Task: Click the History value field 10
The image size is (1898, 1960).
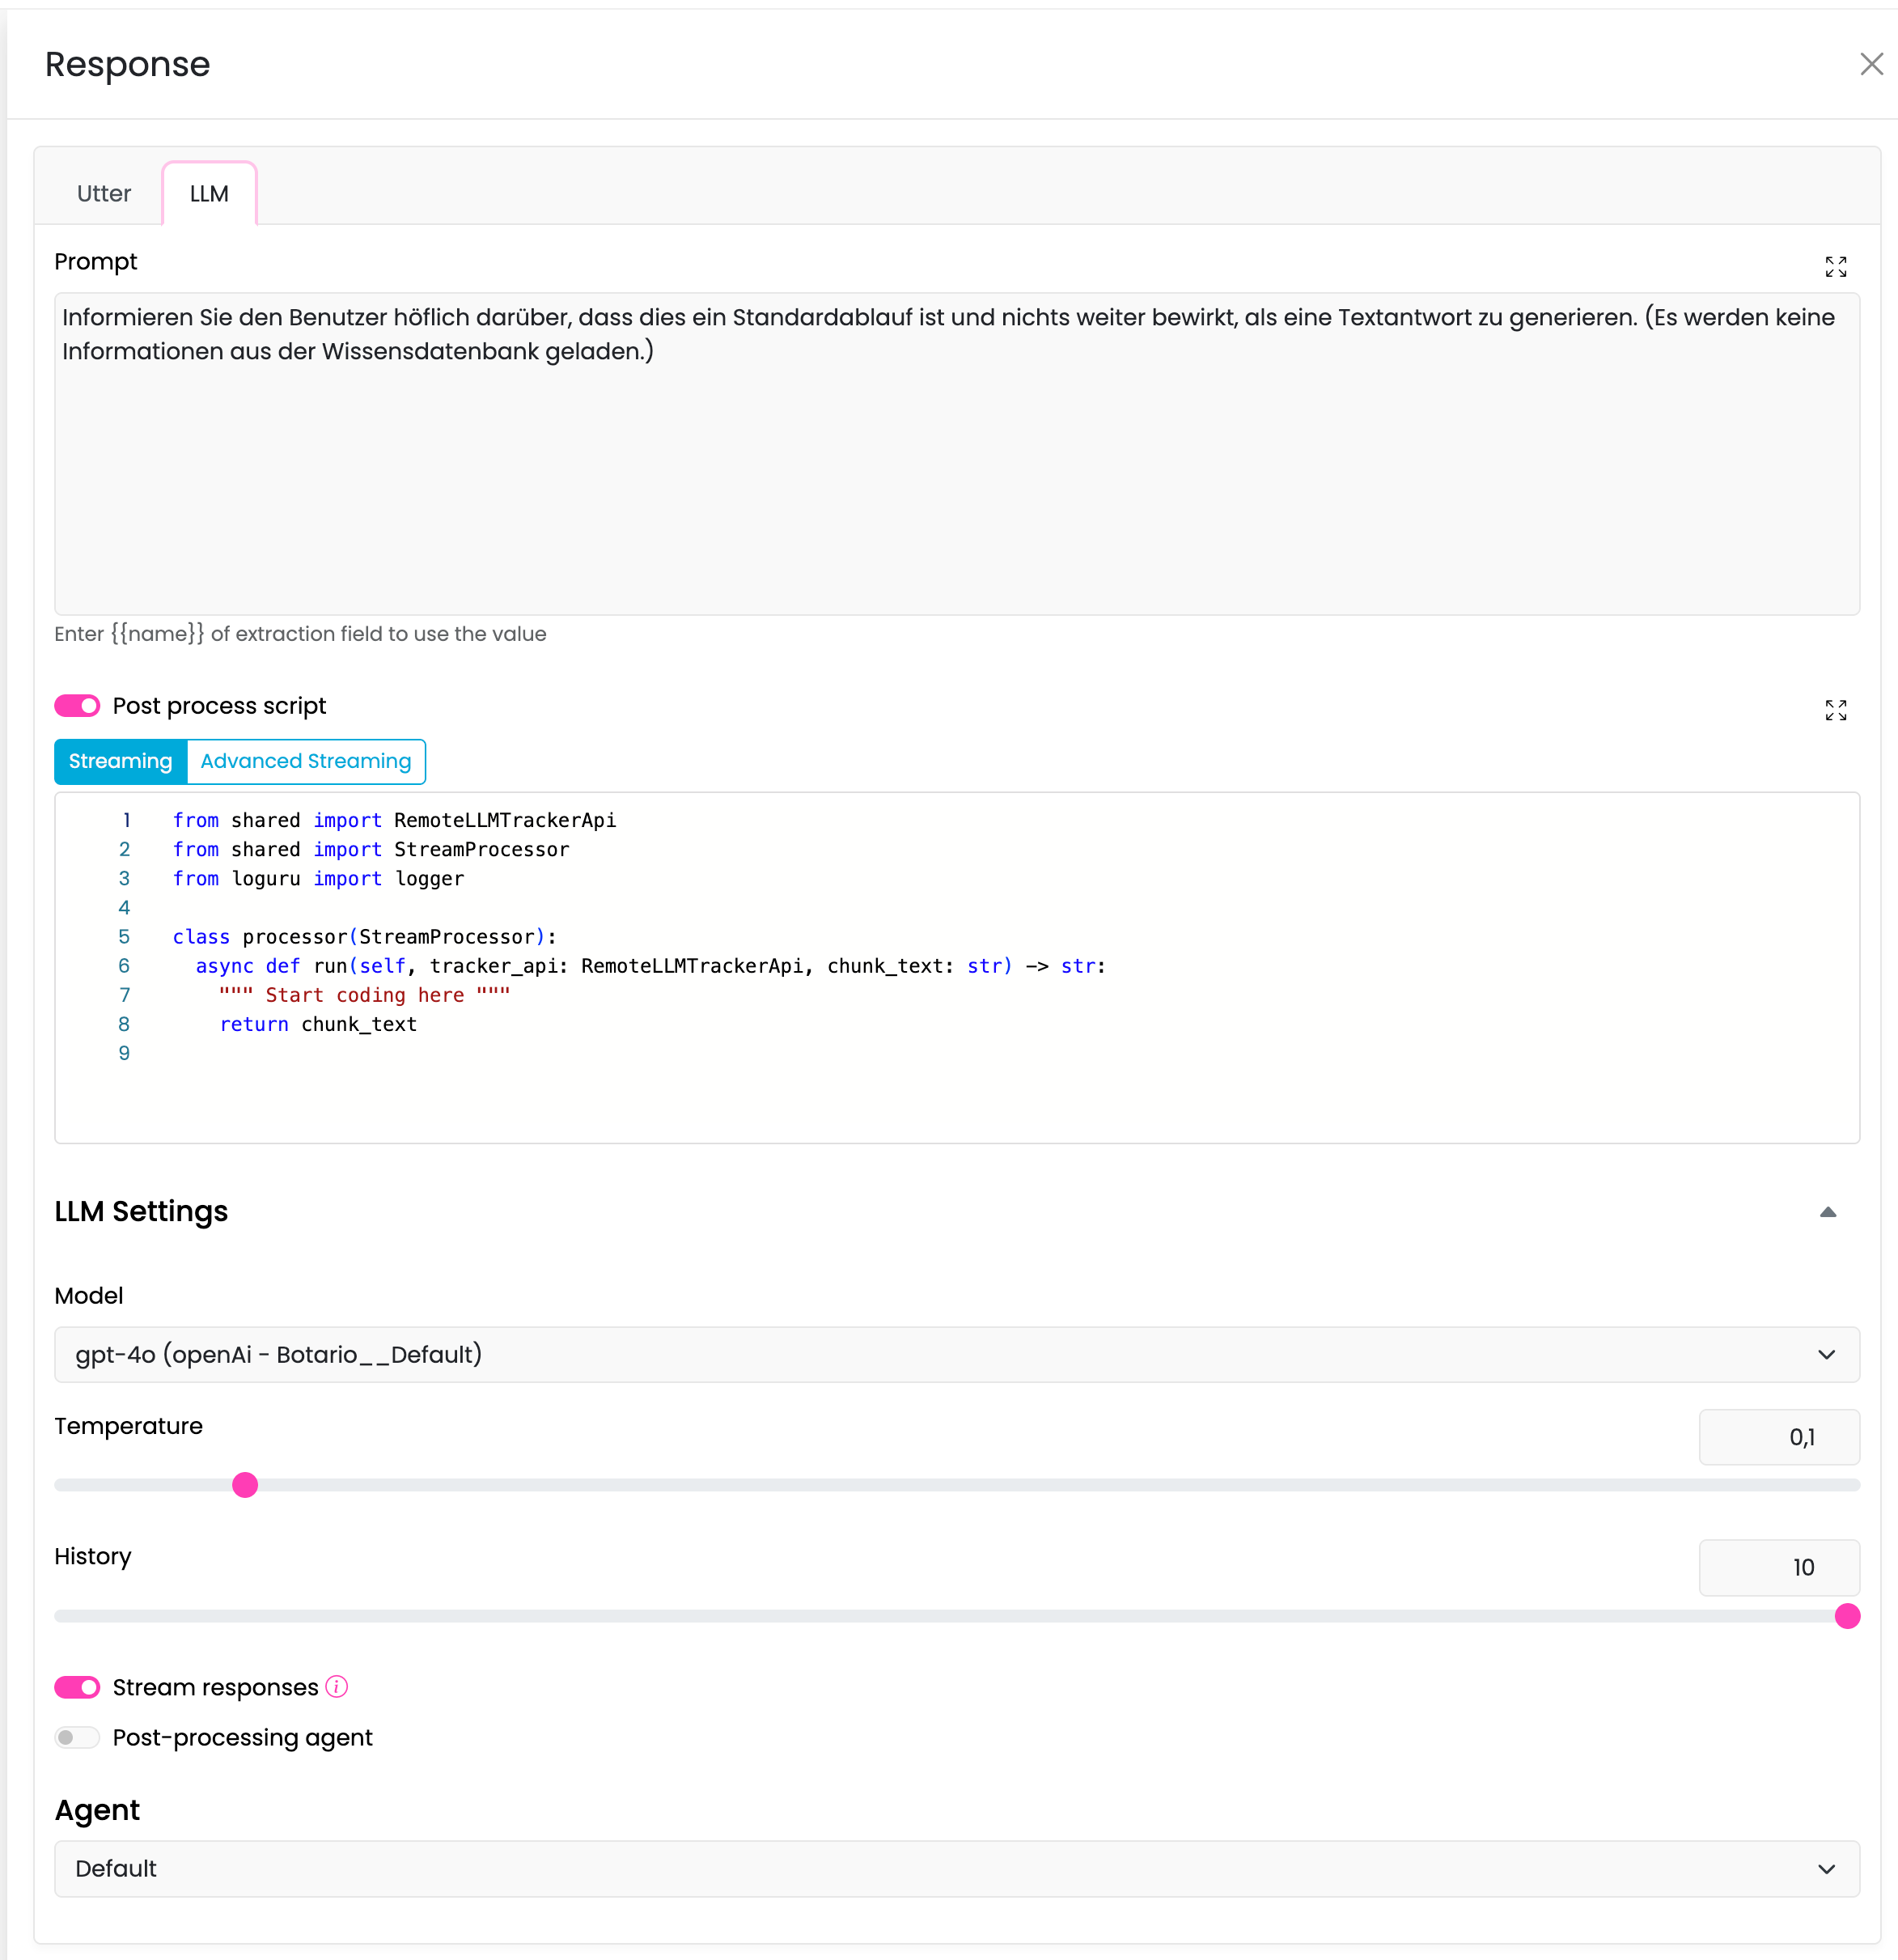Action: [x=1779, y=1567]
